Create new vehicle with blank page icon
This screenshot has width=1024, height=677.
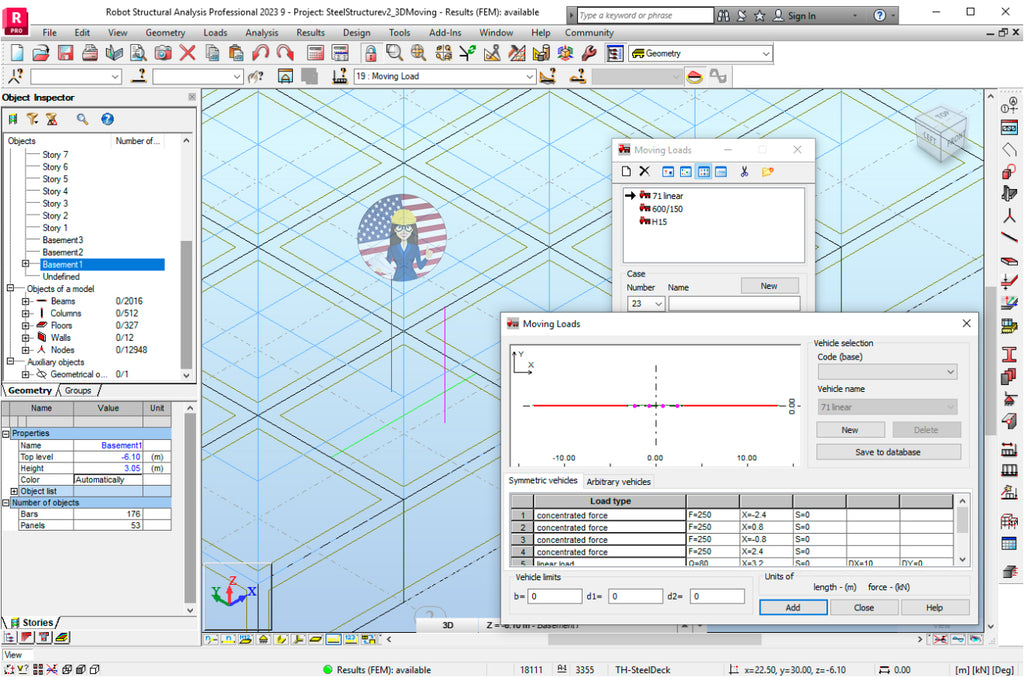coord(626,171)
